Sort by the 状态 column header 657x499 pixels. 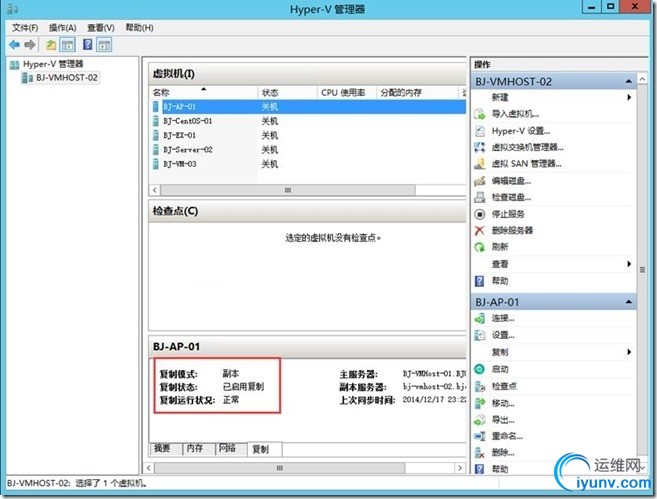tap(287, 93)
